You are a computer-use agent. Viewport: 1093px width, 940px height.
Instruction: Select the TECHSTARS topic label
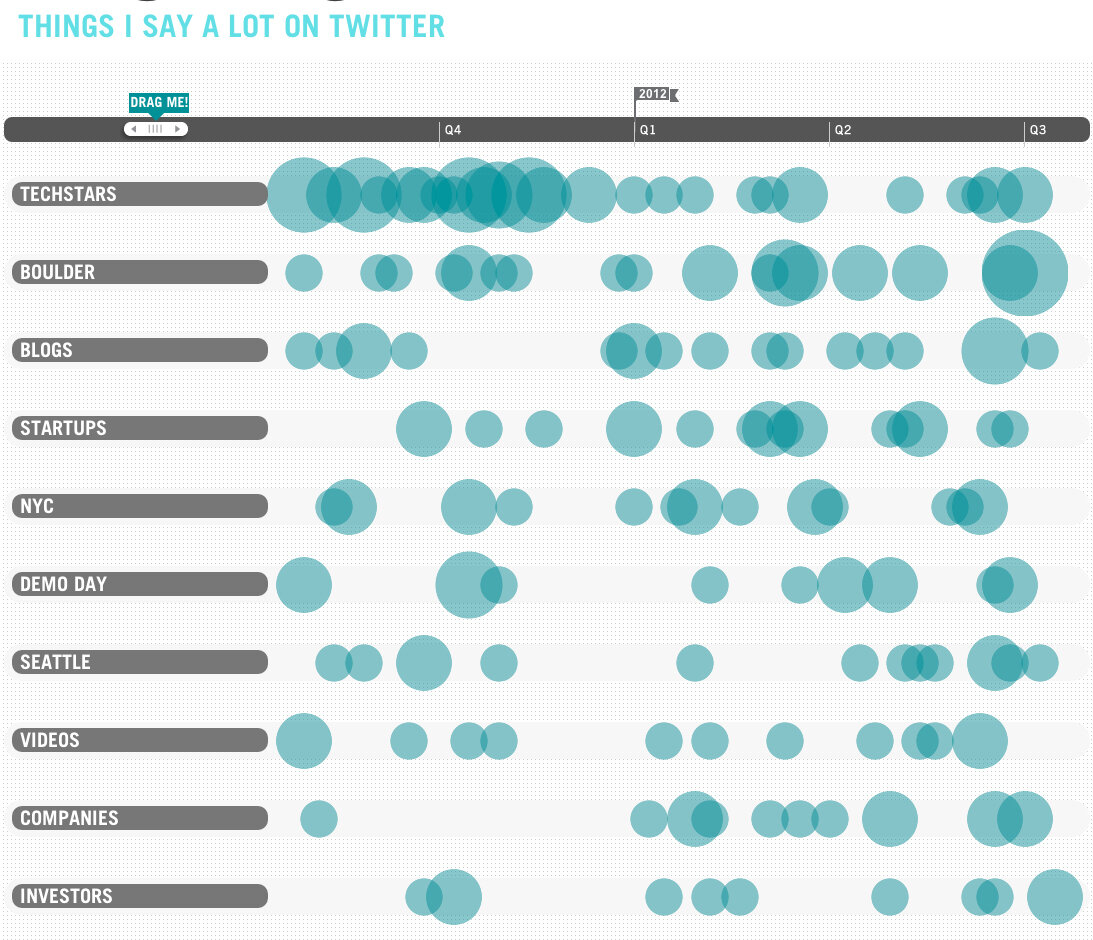click(x=139, y=194)
